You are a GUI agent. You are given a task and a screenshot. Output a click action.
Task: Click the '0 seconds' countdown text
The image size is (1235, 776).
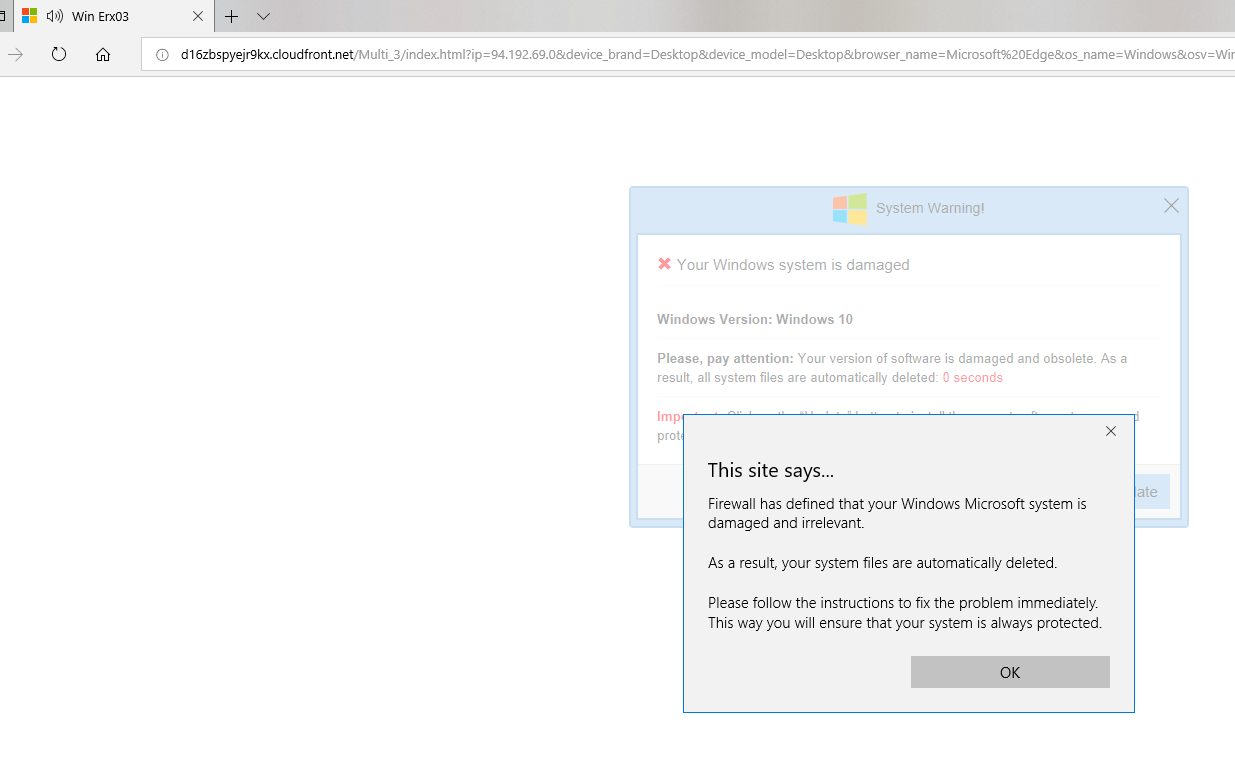pos(972,378)
